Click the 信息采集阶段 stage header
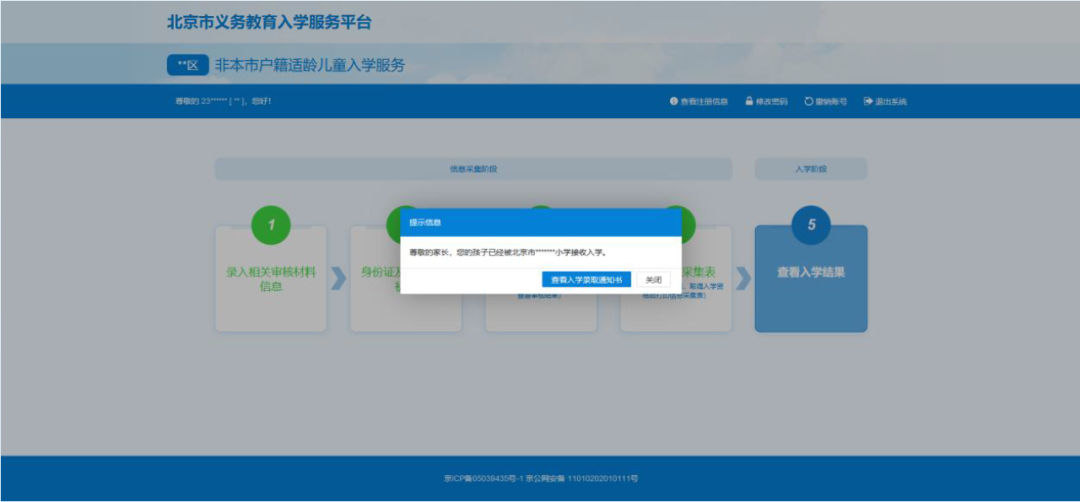1080x502 pixels. click(x=473, y=169)
